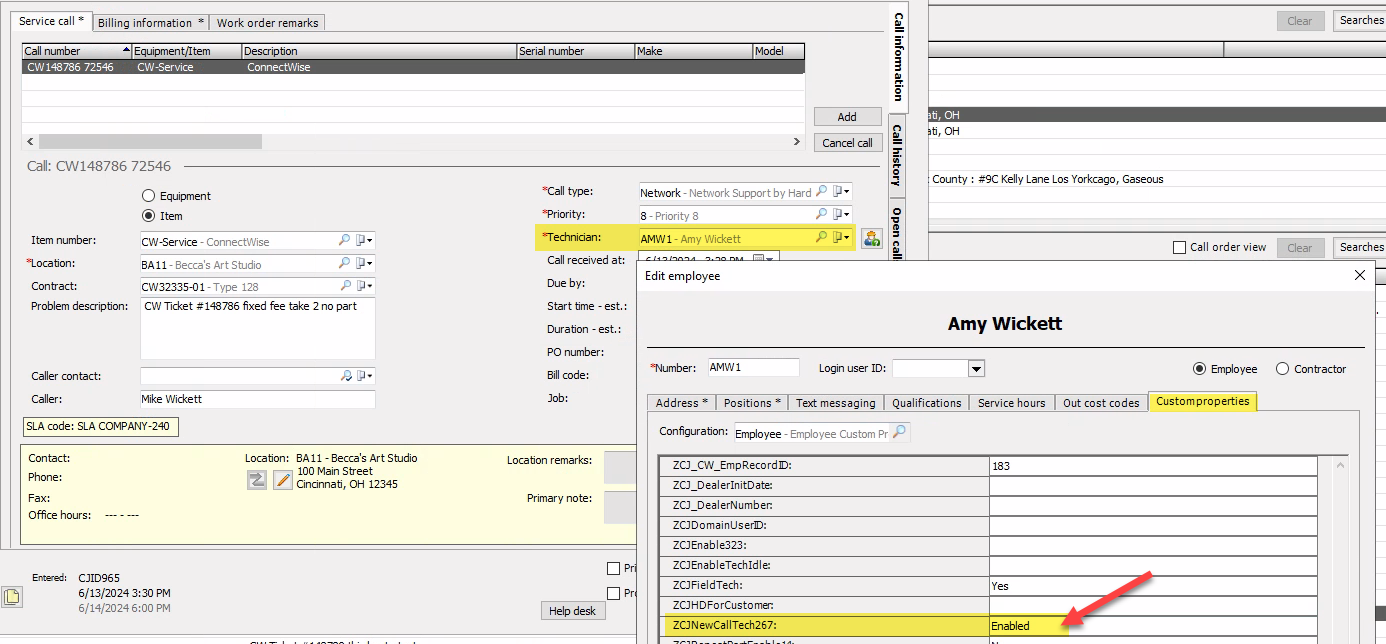Click the Configuration search magnifier in Edit employee

coord(899,432)
